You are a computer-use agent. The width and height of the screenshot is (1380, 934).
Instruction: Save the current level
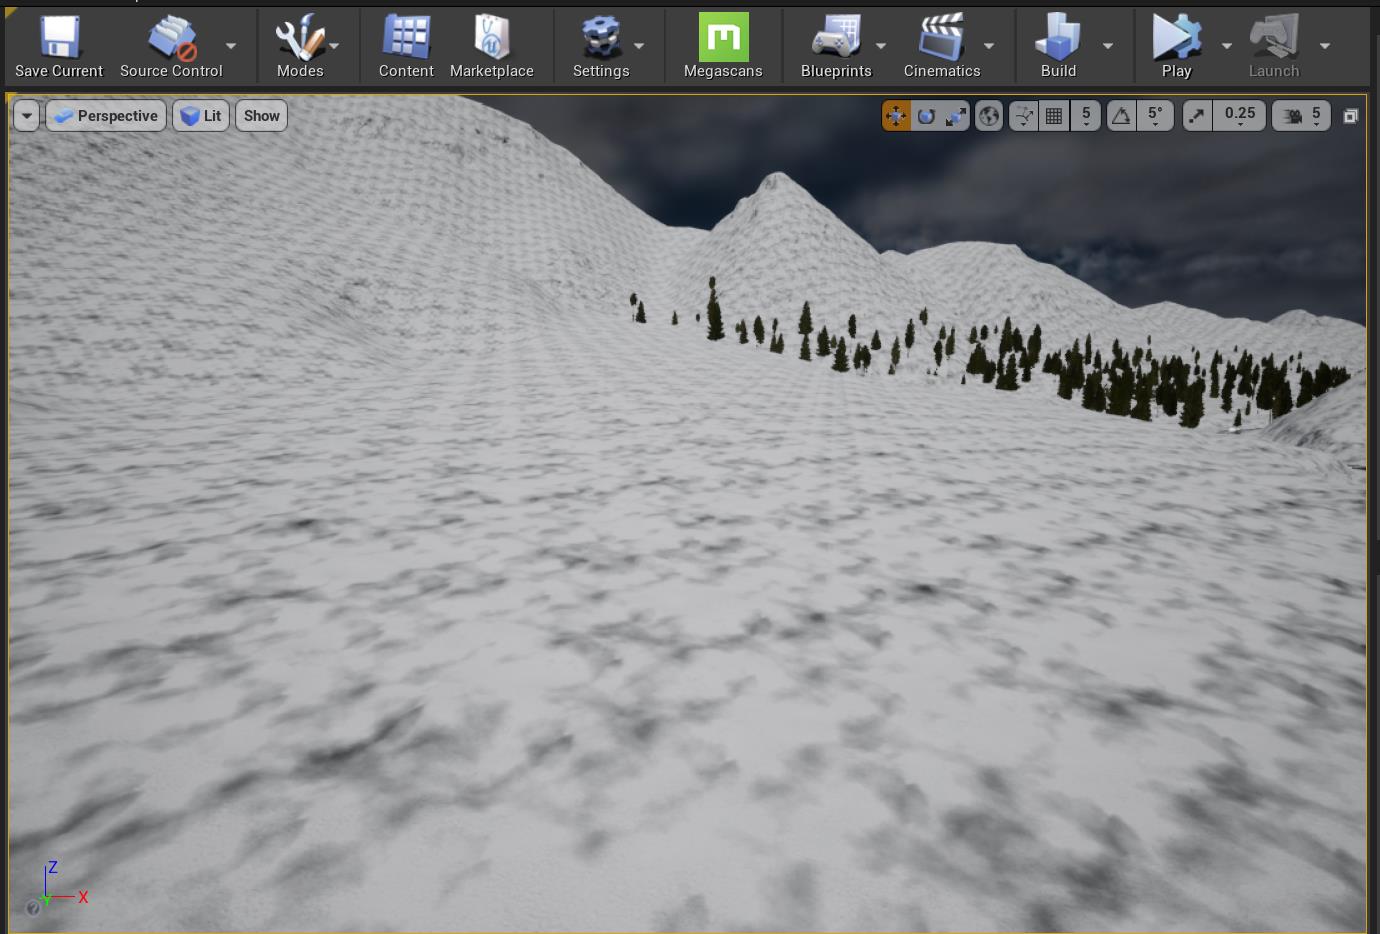pyautogui.click(x=59, y=47)
